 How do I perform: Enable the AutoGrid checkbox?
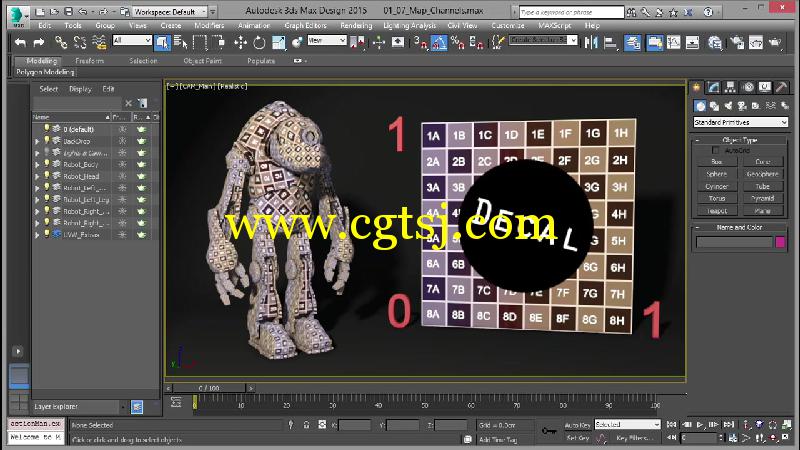coord(715,150)
